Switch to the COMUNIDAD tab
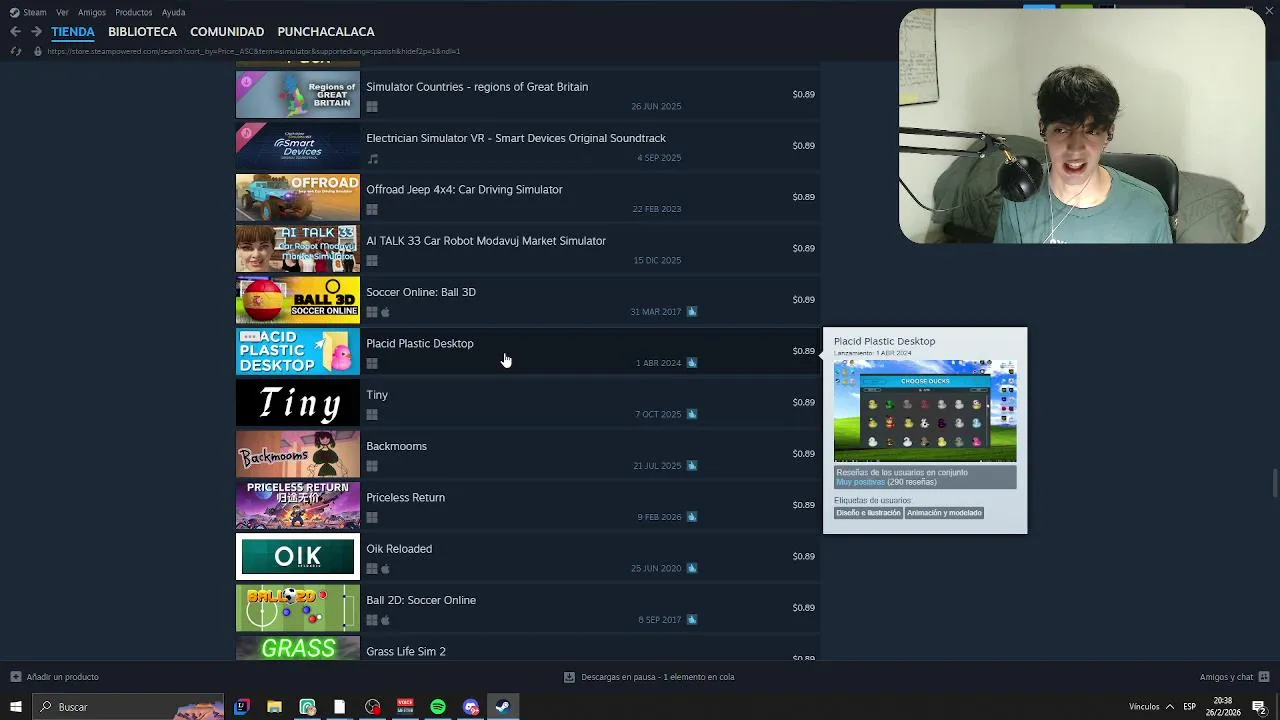This screenshot has width=1280, height=720. (227, 32)
